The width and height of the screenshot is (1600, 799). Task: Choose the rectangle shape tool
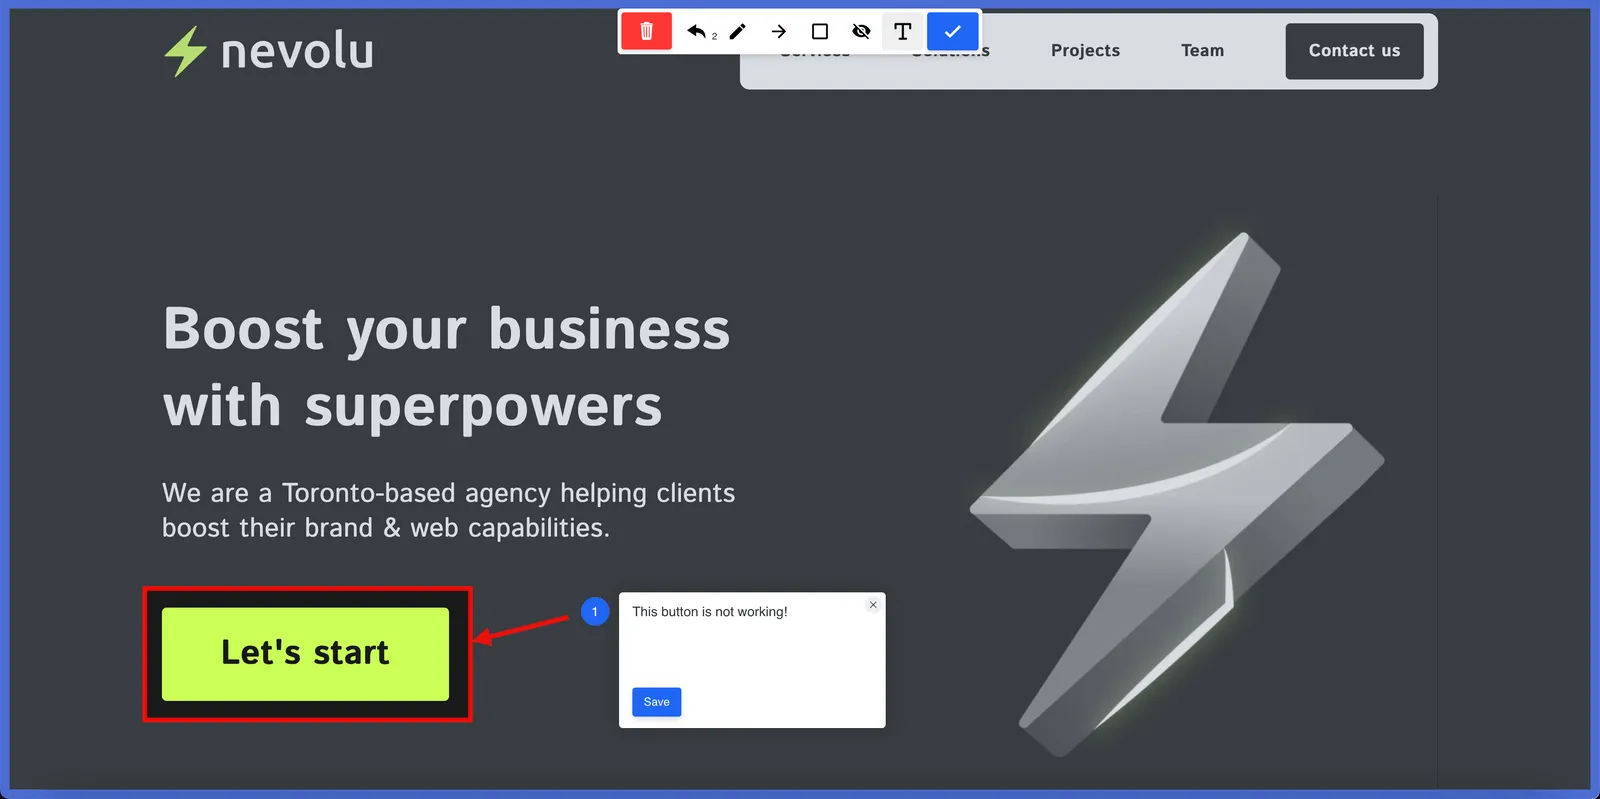[x=820, y=32]
